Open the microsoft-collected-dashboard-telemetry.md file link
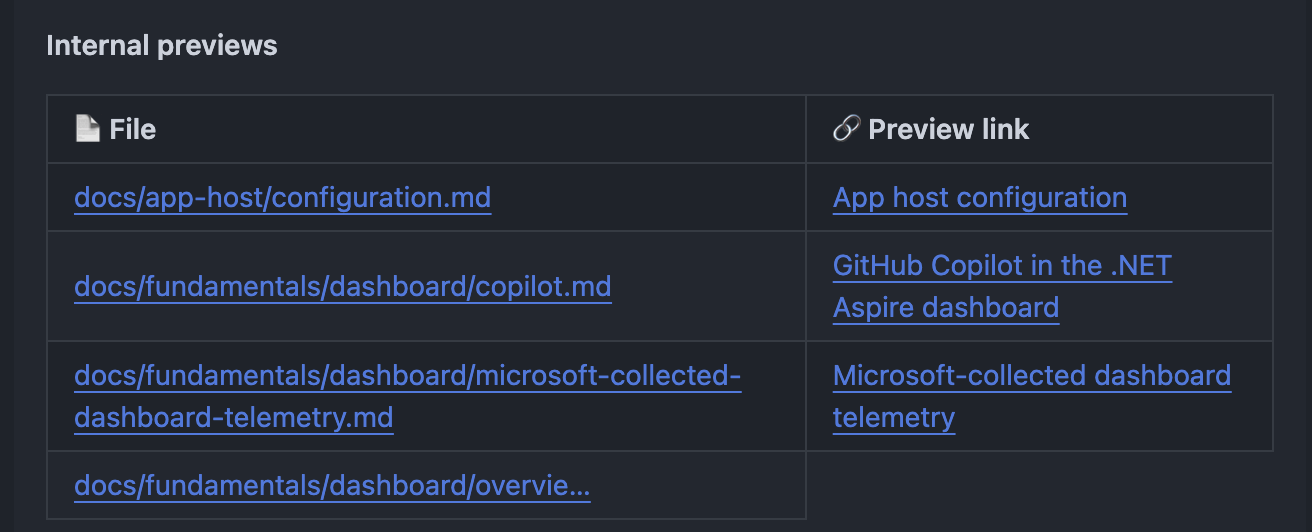Screen dimensions: 1312x532 [x=408, y=397]
